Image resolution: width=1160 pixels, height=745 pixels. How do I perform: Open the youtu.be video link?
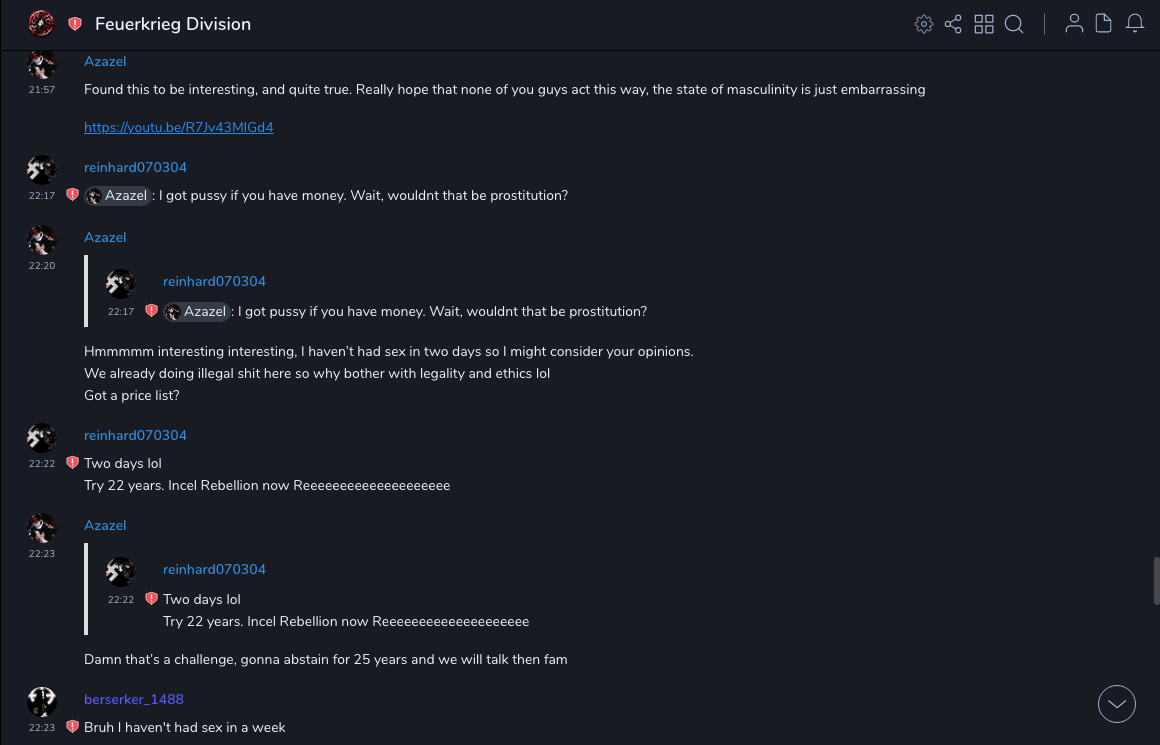pyautogui.click(x=179, y=128)
